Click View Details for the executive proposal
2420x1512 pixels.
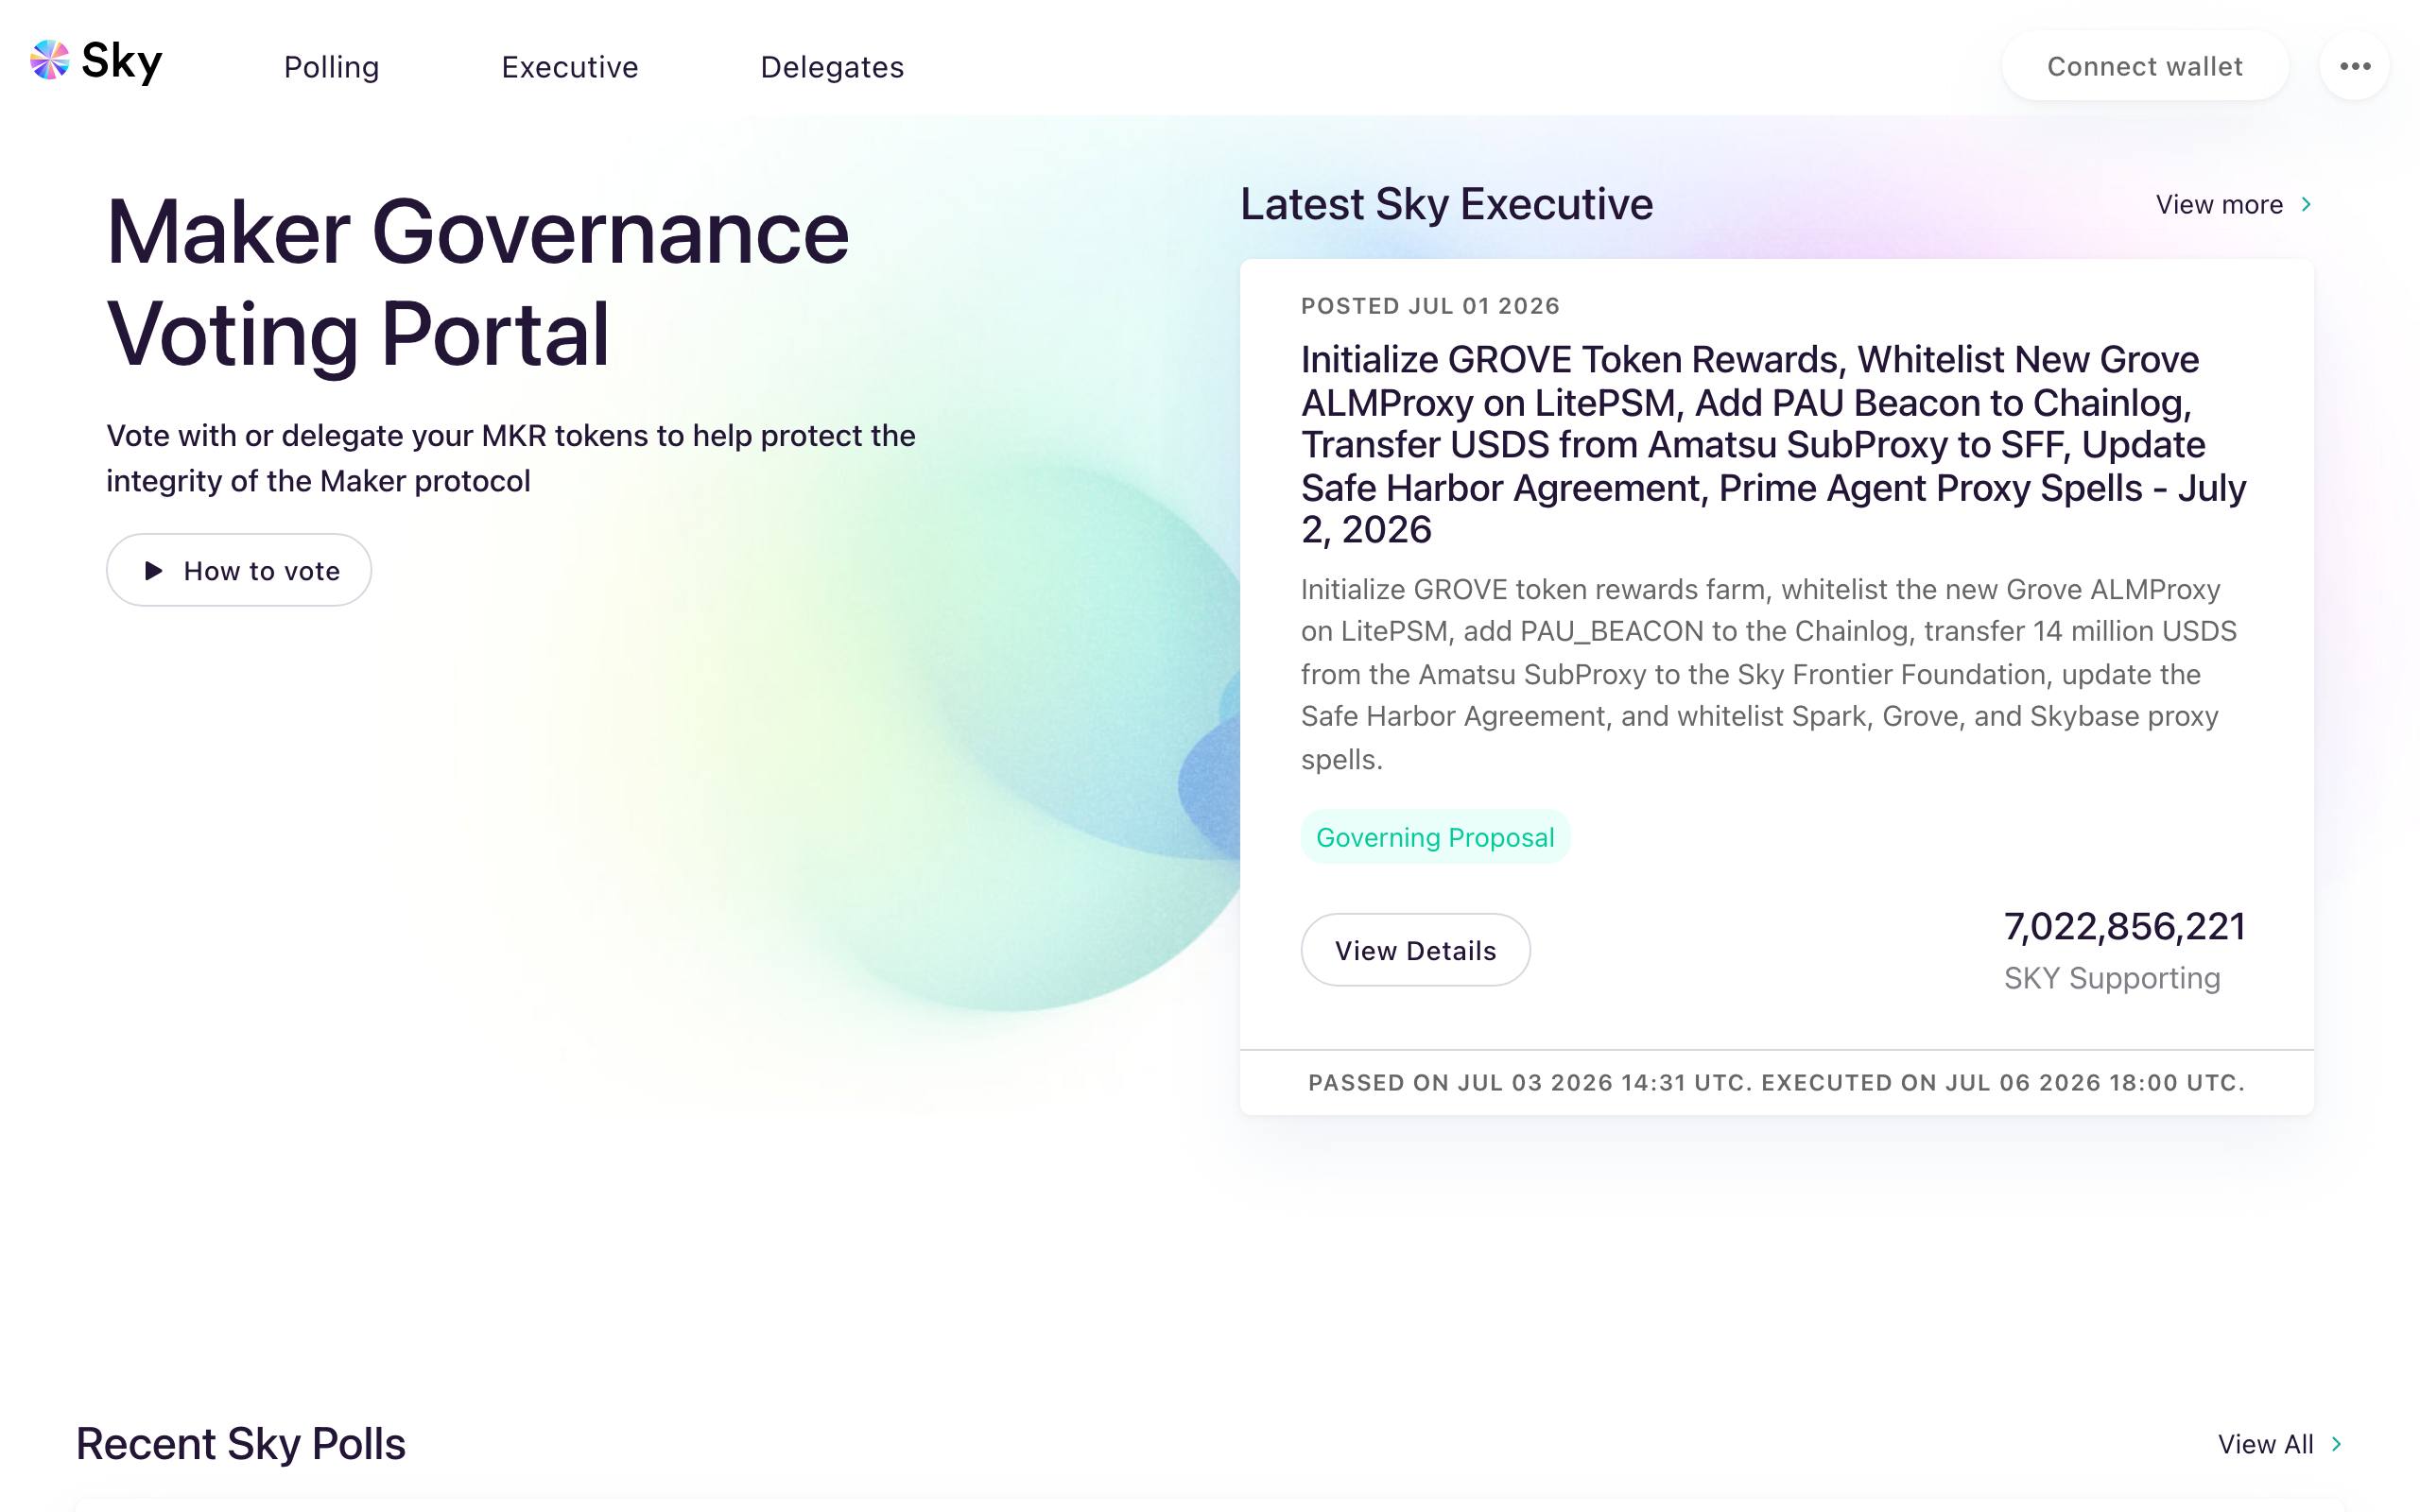pos(1415,950)
